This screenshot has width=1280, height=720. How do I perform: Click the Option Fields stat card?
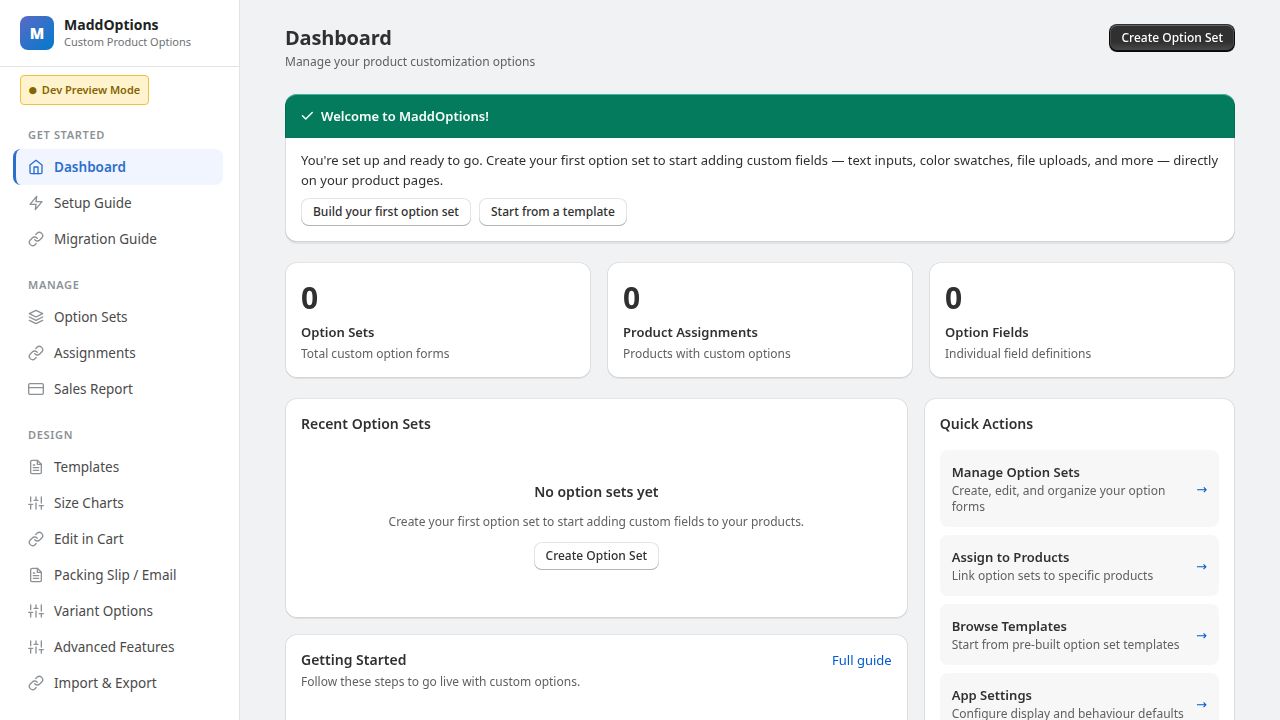coord(1082,320)
